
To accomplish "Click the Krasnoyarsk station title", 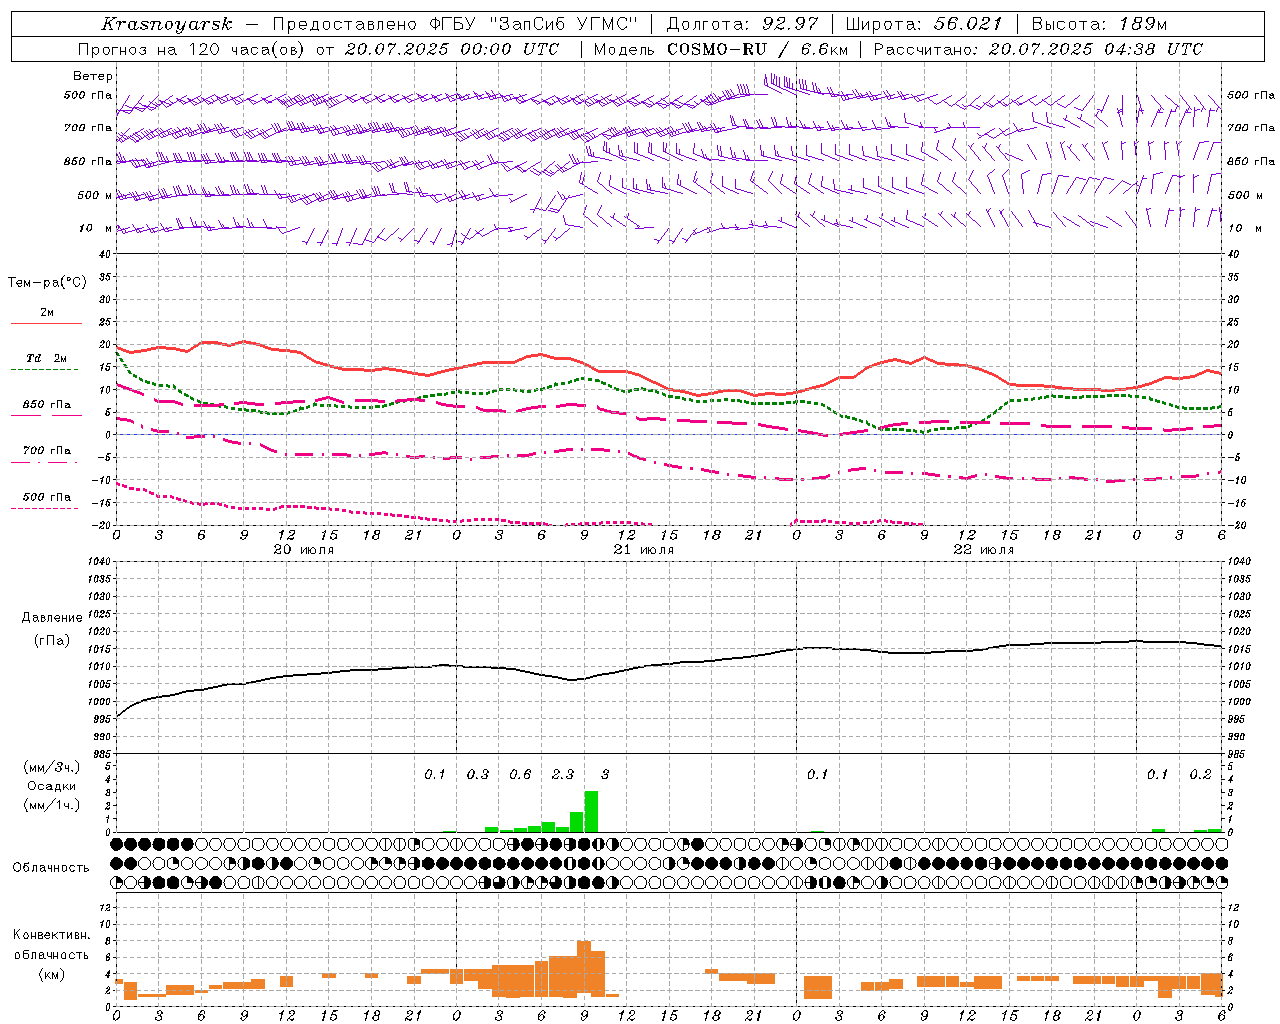I will click(166, 24).
